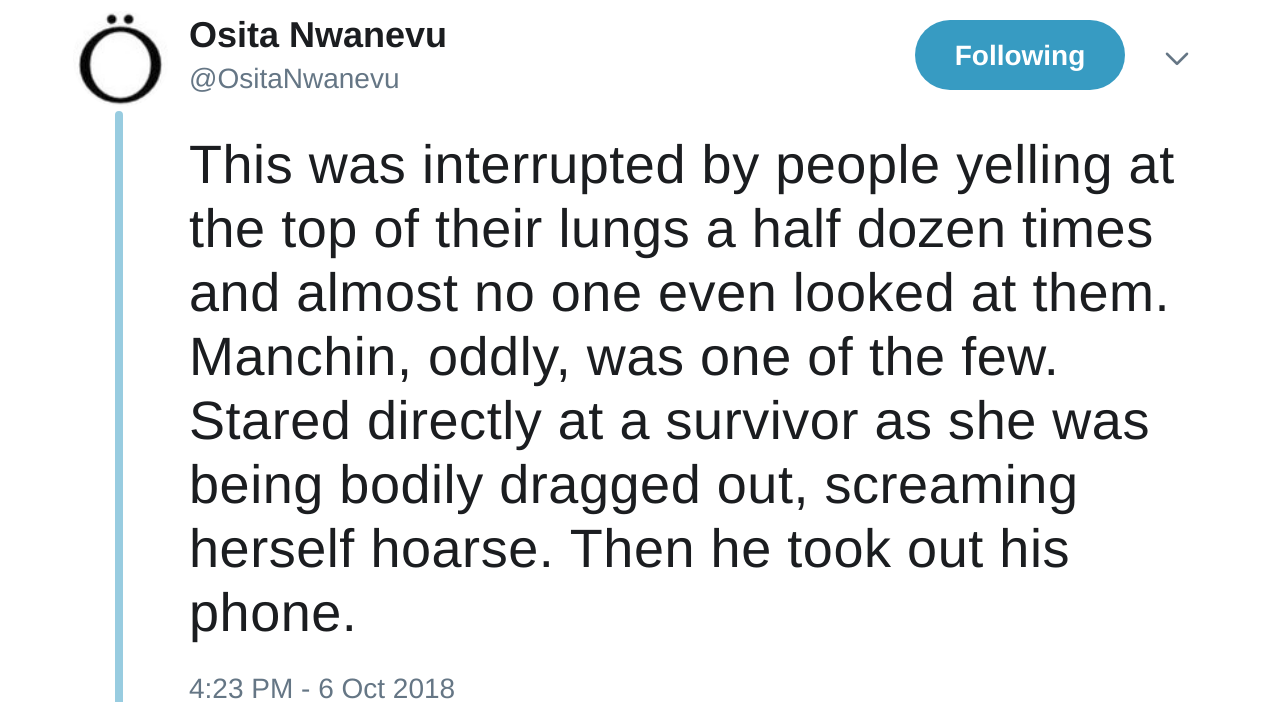Click the word "oddly," after Manchin
The height and width of the screenshot is (702, 1268).
click(x=499, y=357)
